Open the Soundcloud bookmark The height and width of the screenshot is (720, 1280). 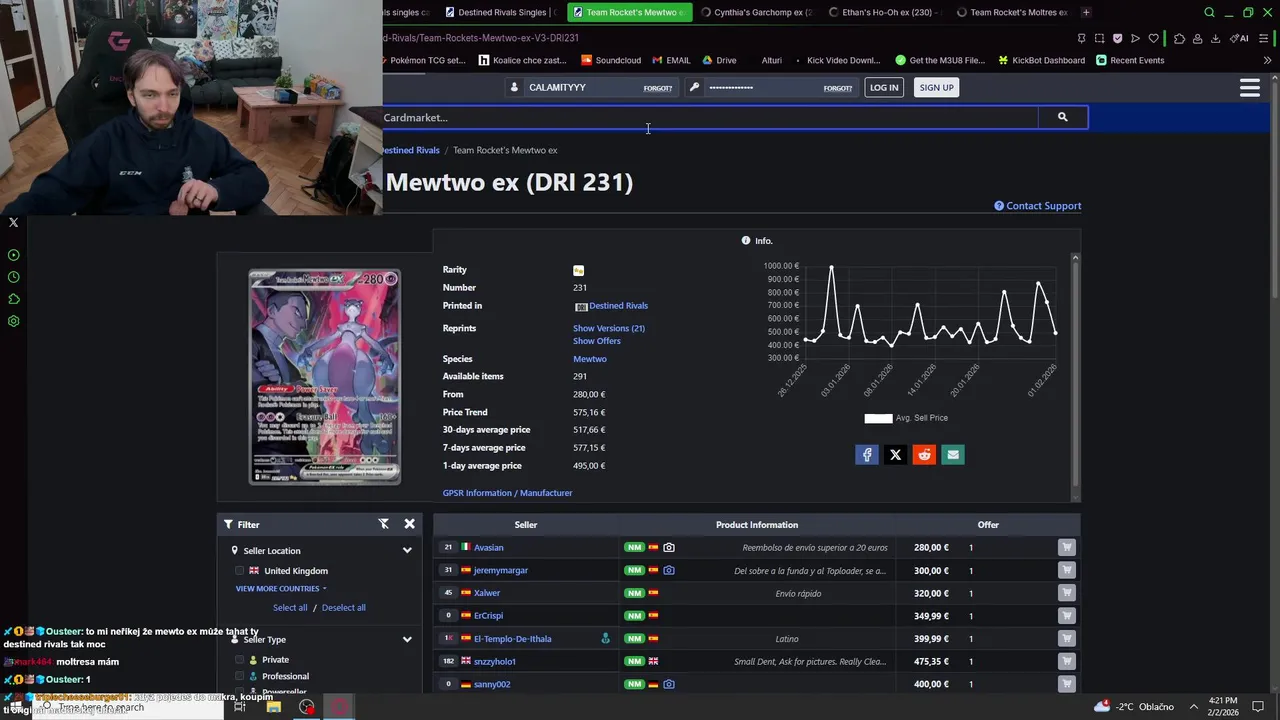[x=611, y=60]
